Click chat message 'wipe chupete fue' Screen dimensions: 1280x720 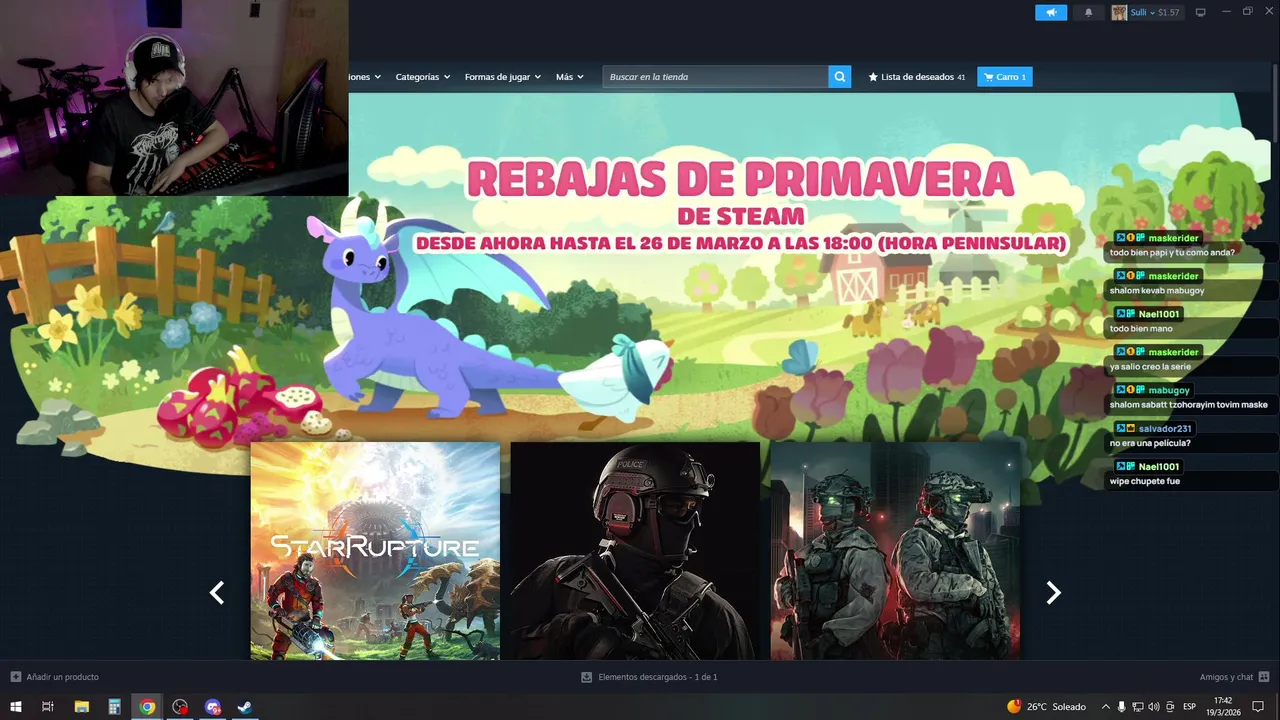(x=1145, y=481)
